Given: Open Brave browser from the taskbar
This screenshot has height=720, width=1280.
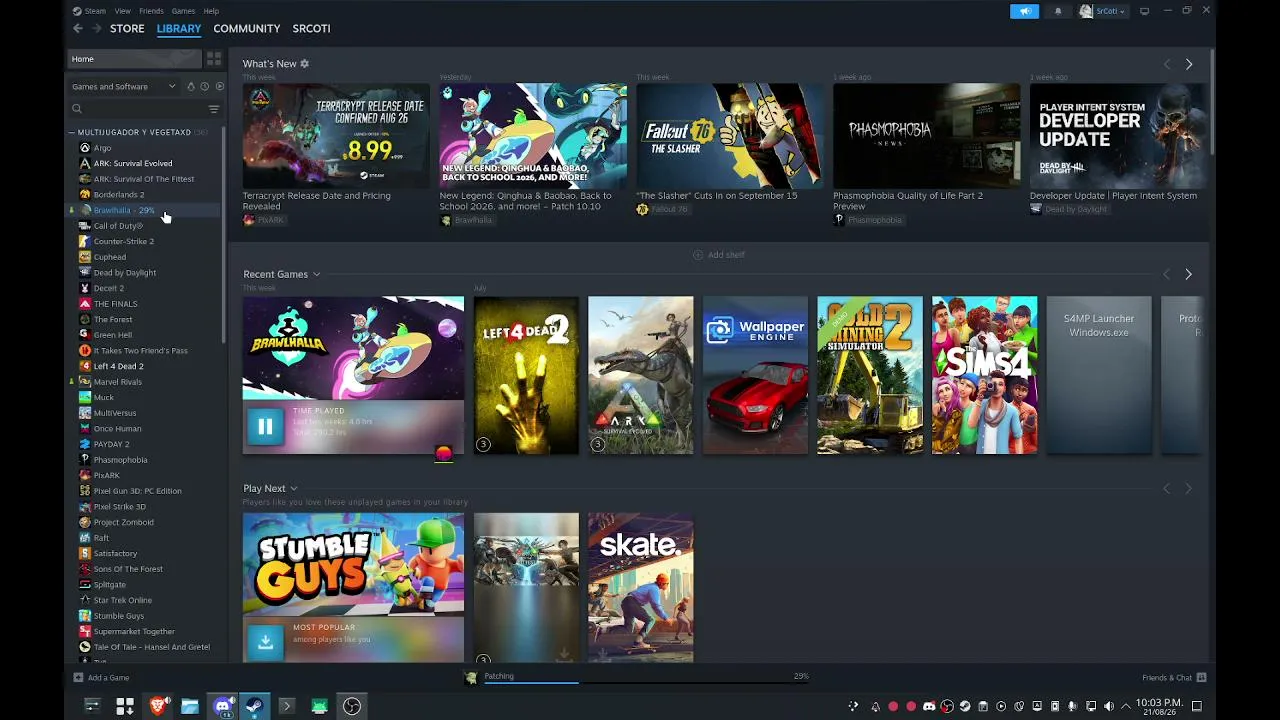Looking at the screenshot, I should click(x=157, y=706).
